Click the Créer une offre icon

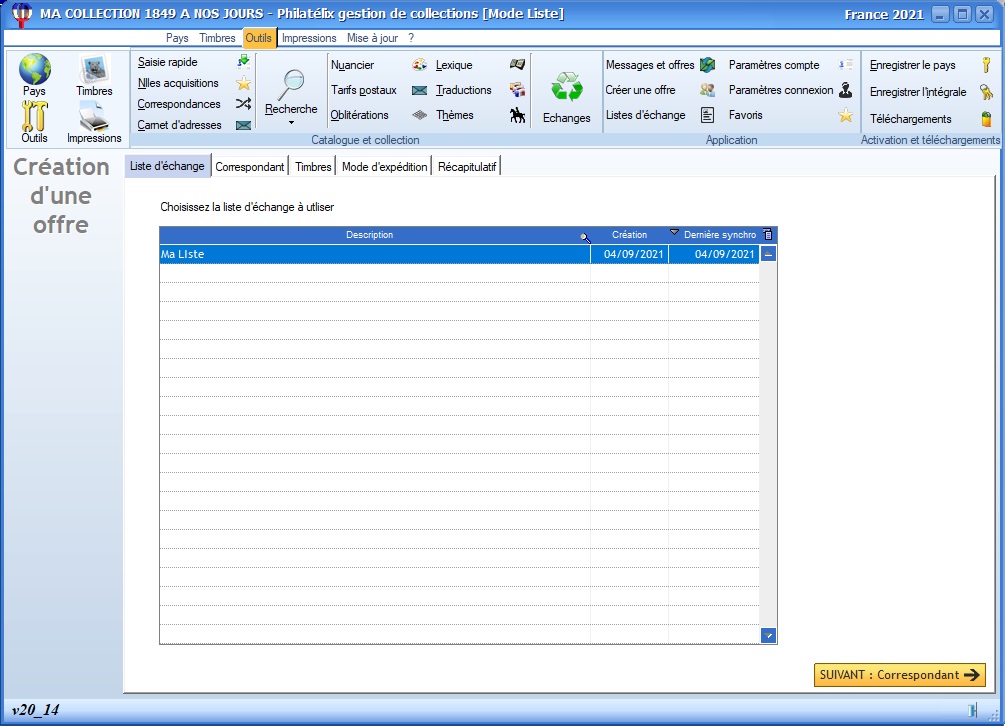click(707, 90)
